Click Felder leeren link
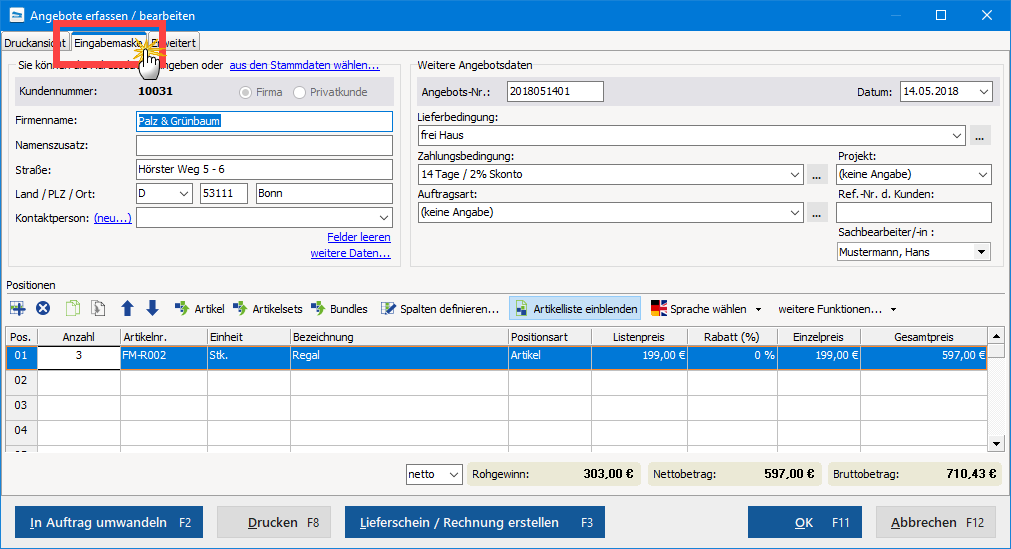 pos(358,237)
